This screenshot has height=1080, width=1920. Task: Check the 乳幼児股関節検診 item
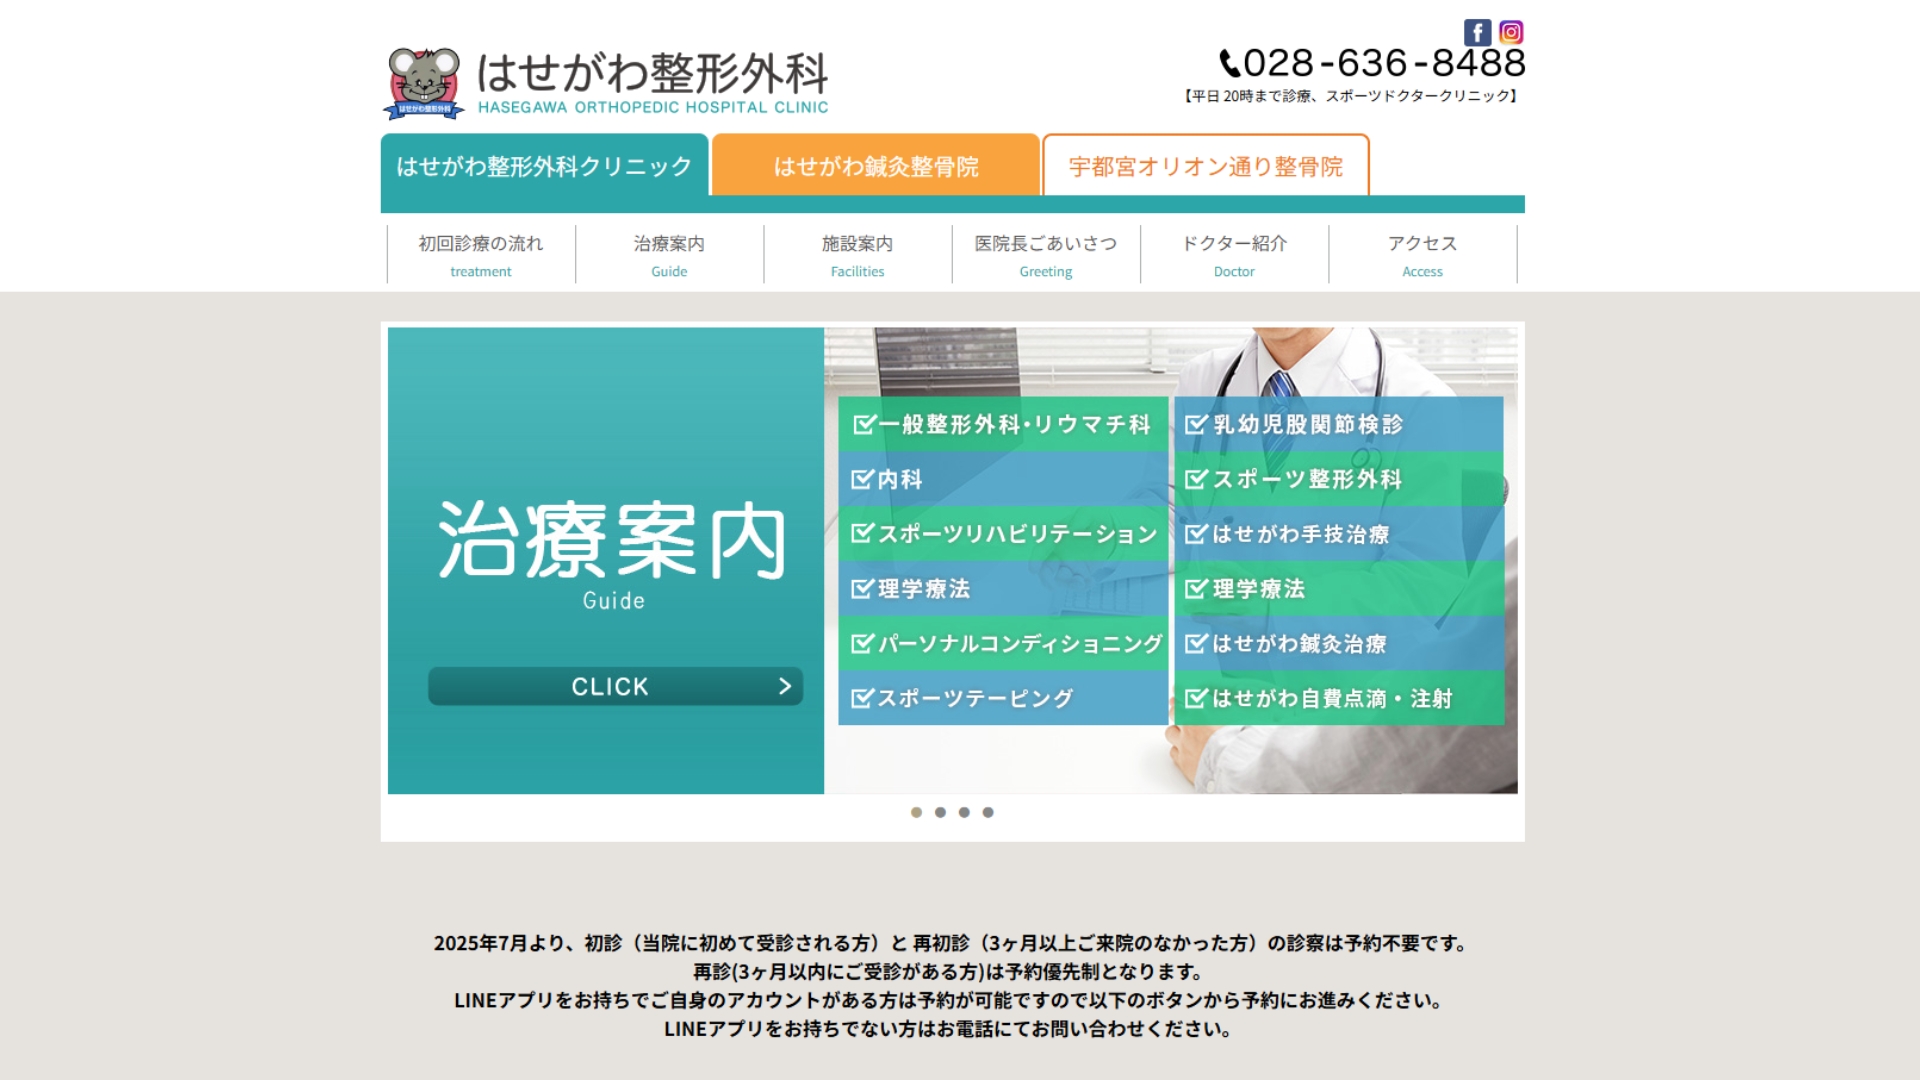coord(1294,424)
